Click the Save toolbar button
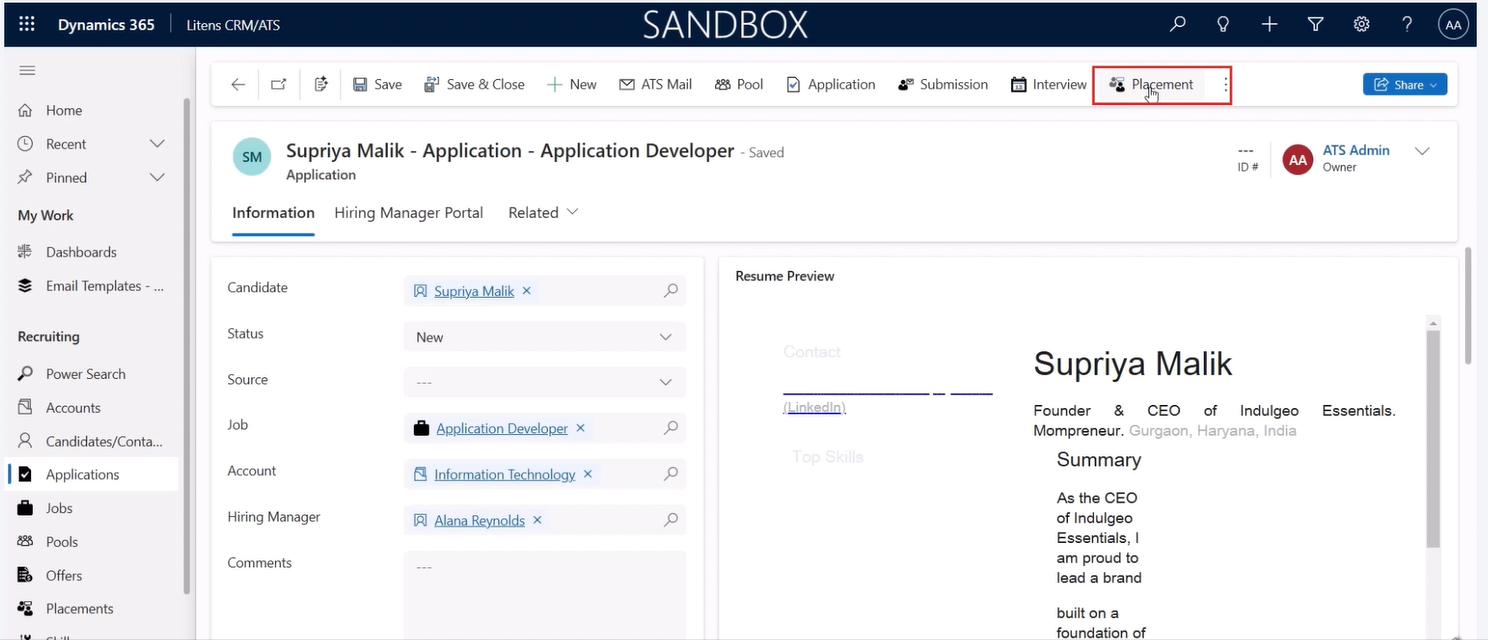Screen dimensions: 1488x640 click(377, 85)
